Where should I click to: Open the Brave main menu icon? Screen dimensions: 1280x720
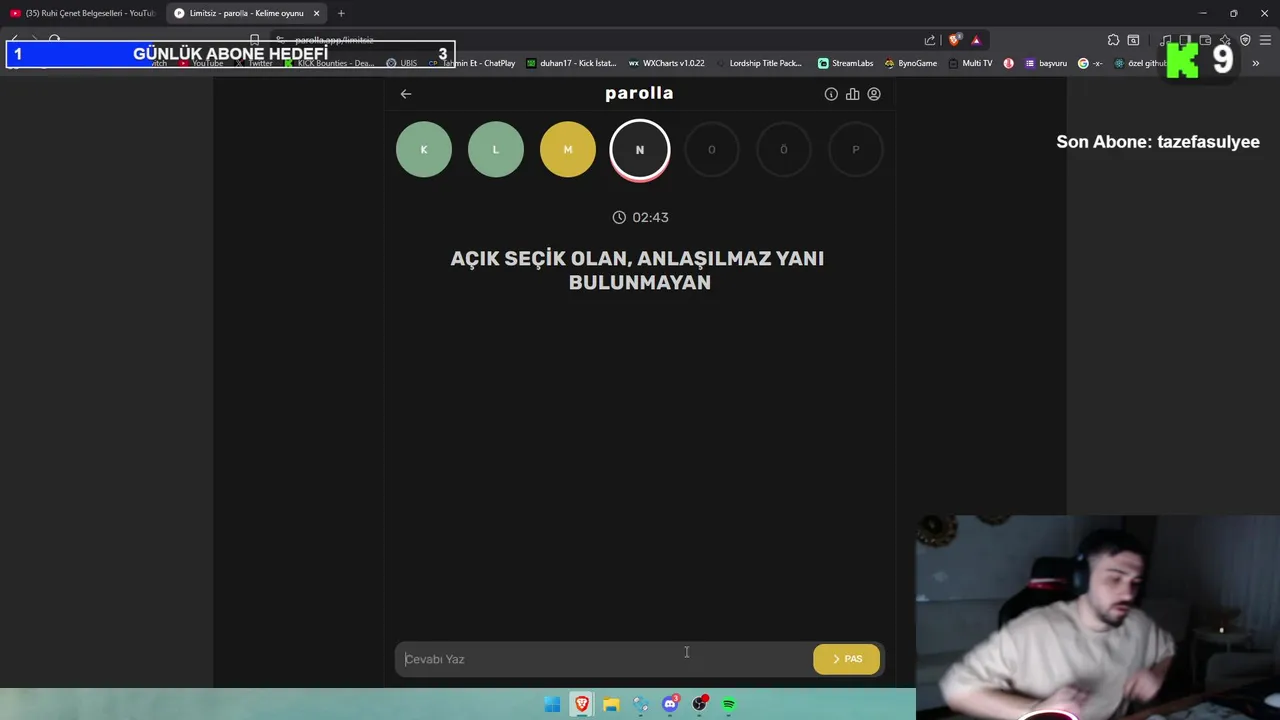point(1266,40)
